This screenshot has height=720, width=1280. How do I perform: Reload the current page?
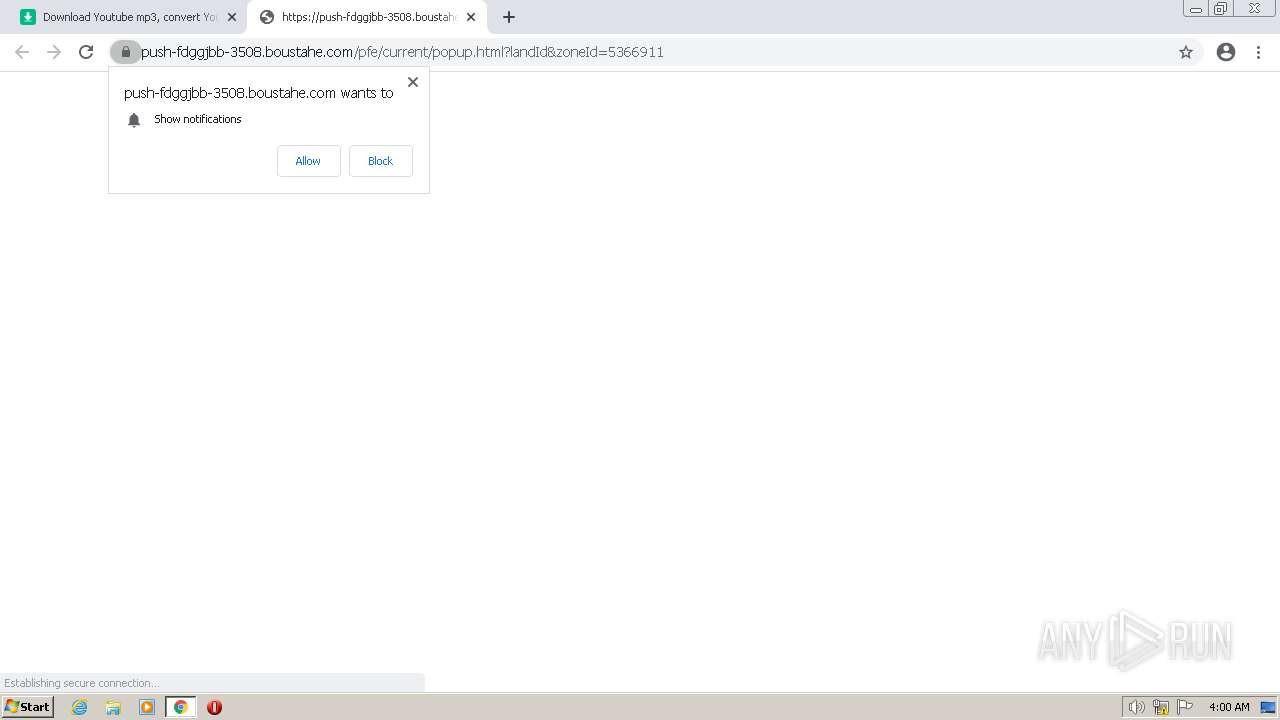click(86, 52)
